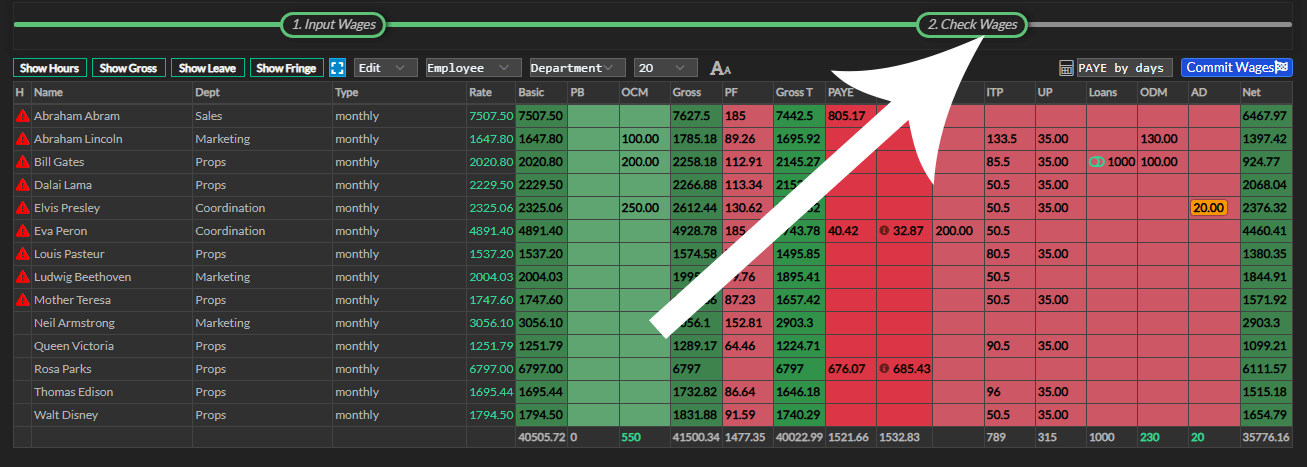The width and height of the screenshot is (1307, 467).
Task: Expand the Department filter dropdown
Action: coord(577,68)
